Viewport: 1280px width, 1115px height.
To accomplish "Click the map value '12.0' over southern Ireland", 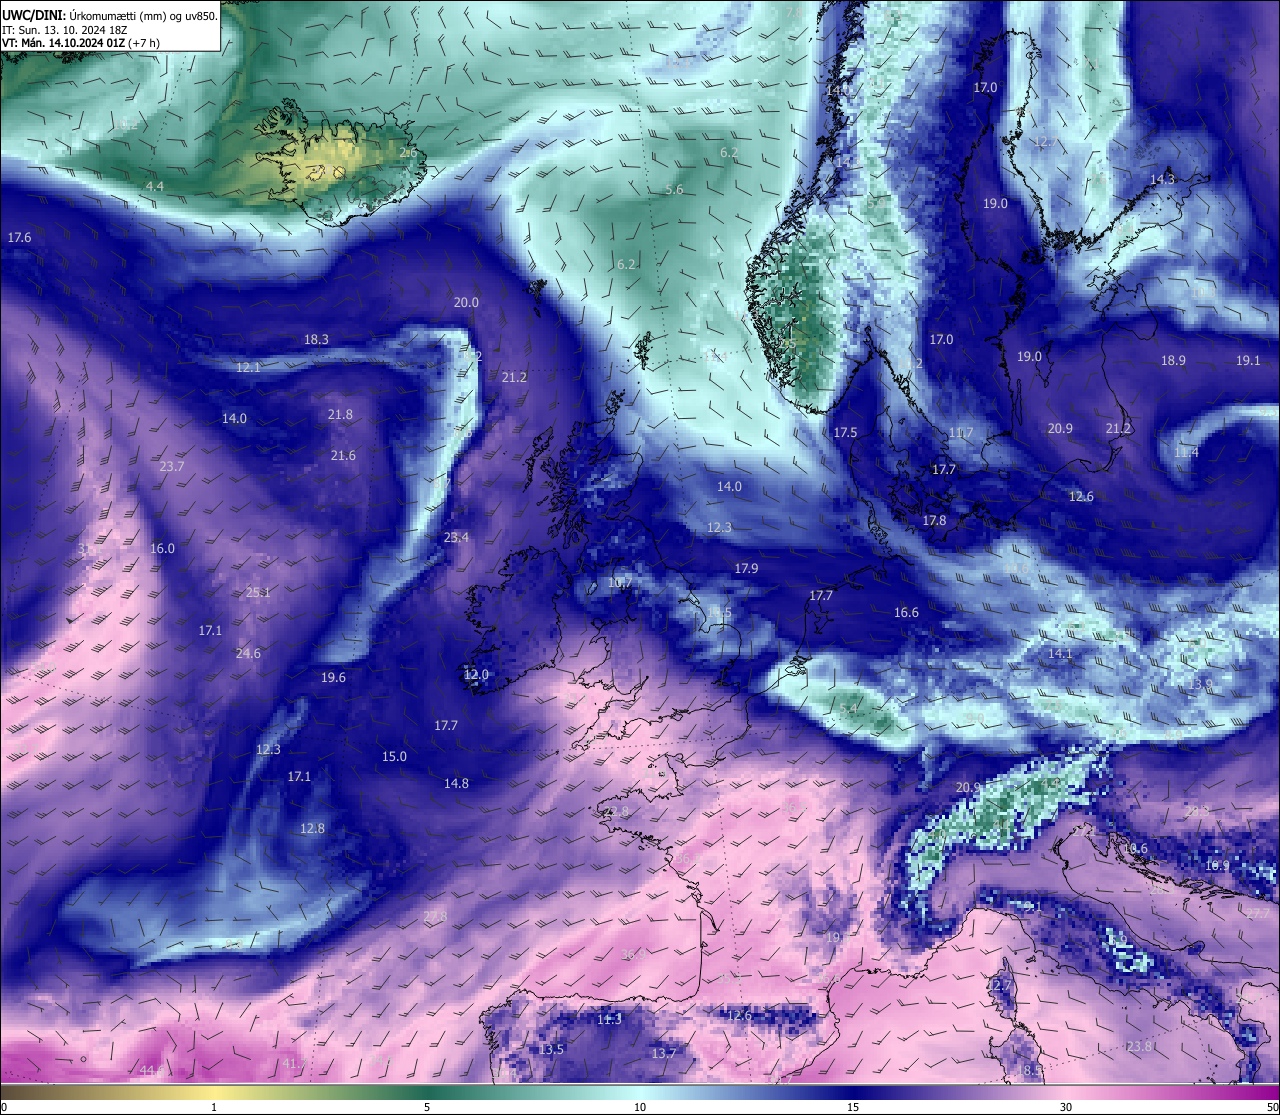I will 476,674.
